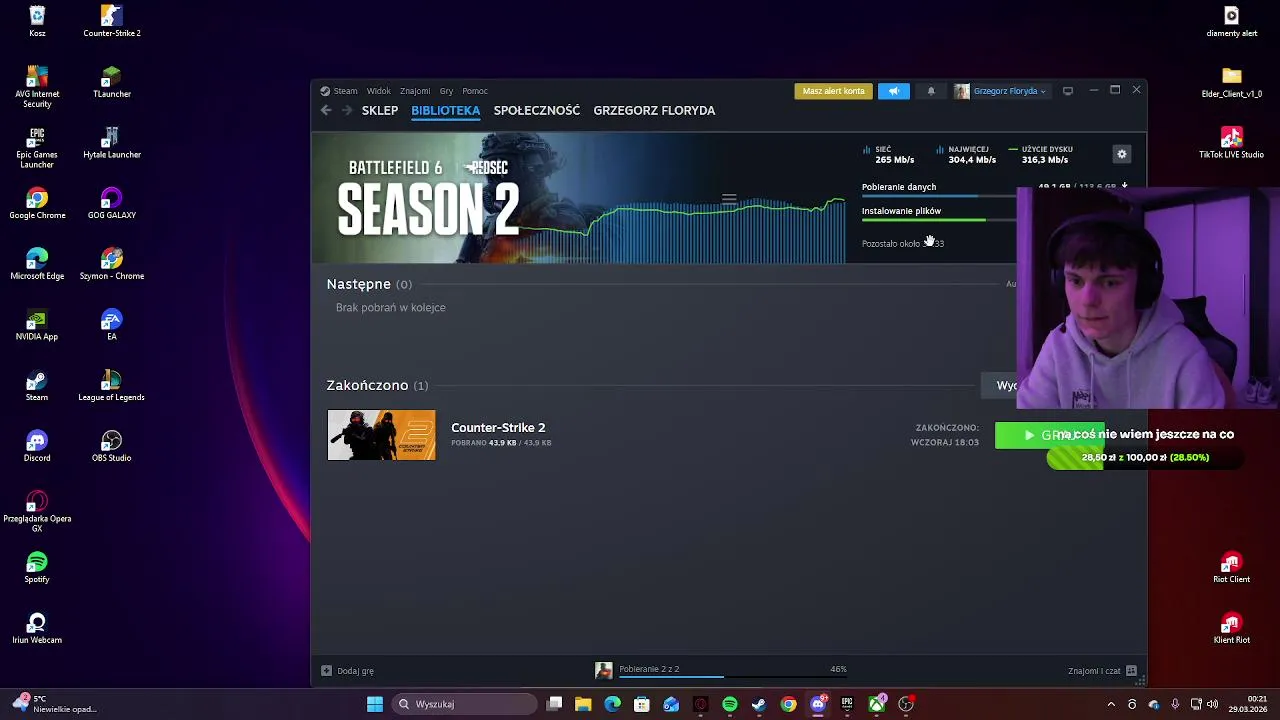Open download settings gear icon

pos(1121,154)
